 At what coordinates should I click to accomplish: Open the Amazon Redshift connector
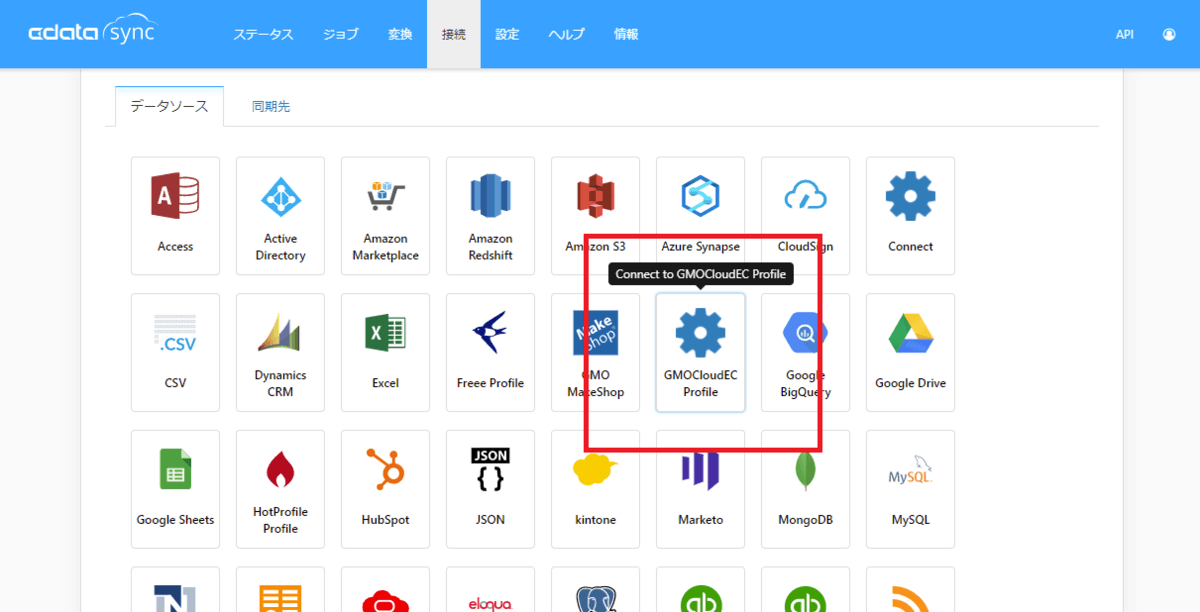(x=490, y=216)
